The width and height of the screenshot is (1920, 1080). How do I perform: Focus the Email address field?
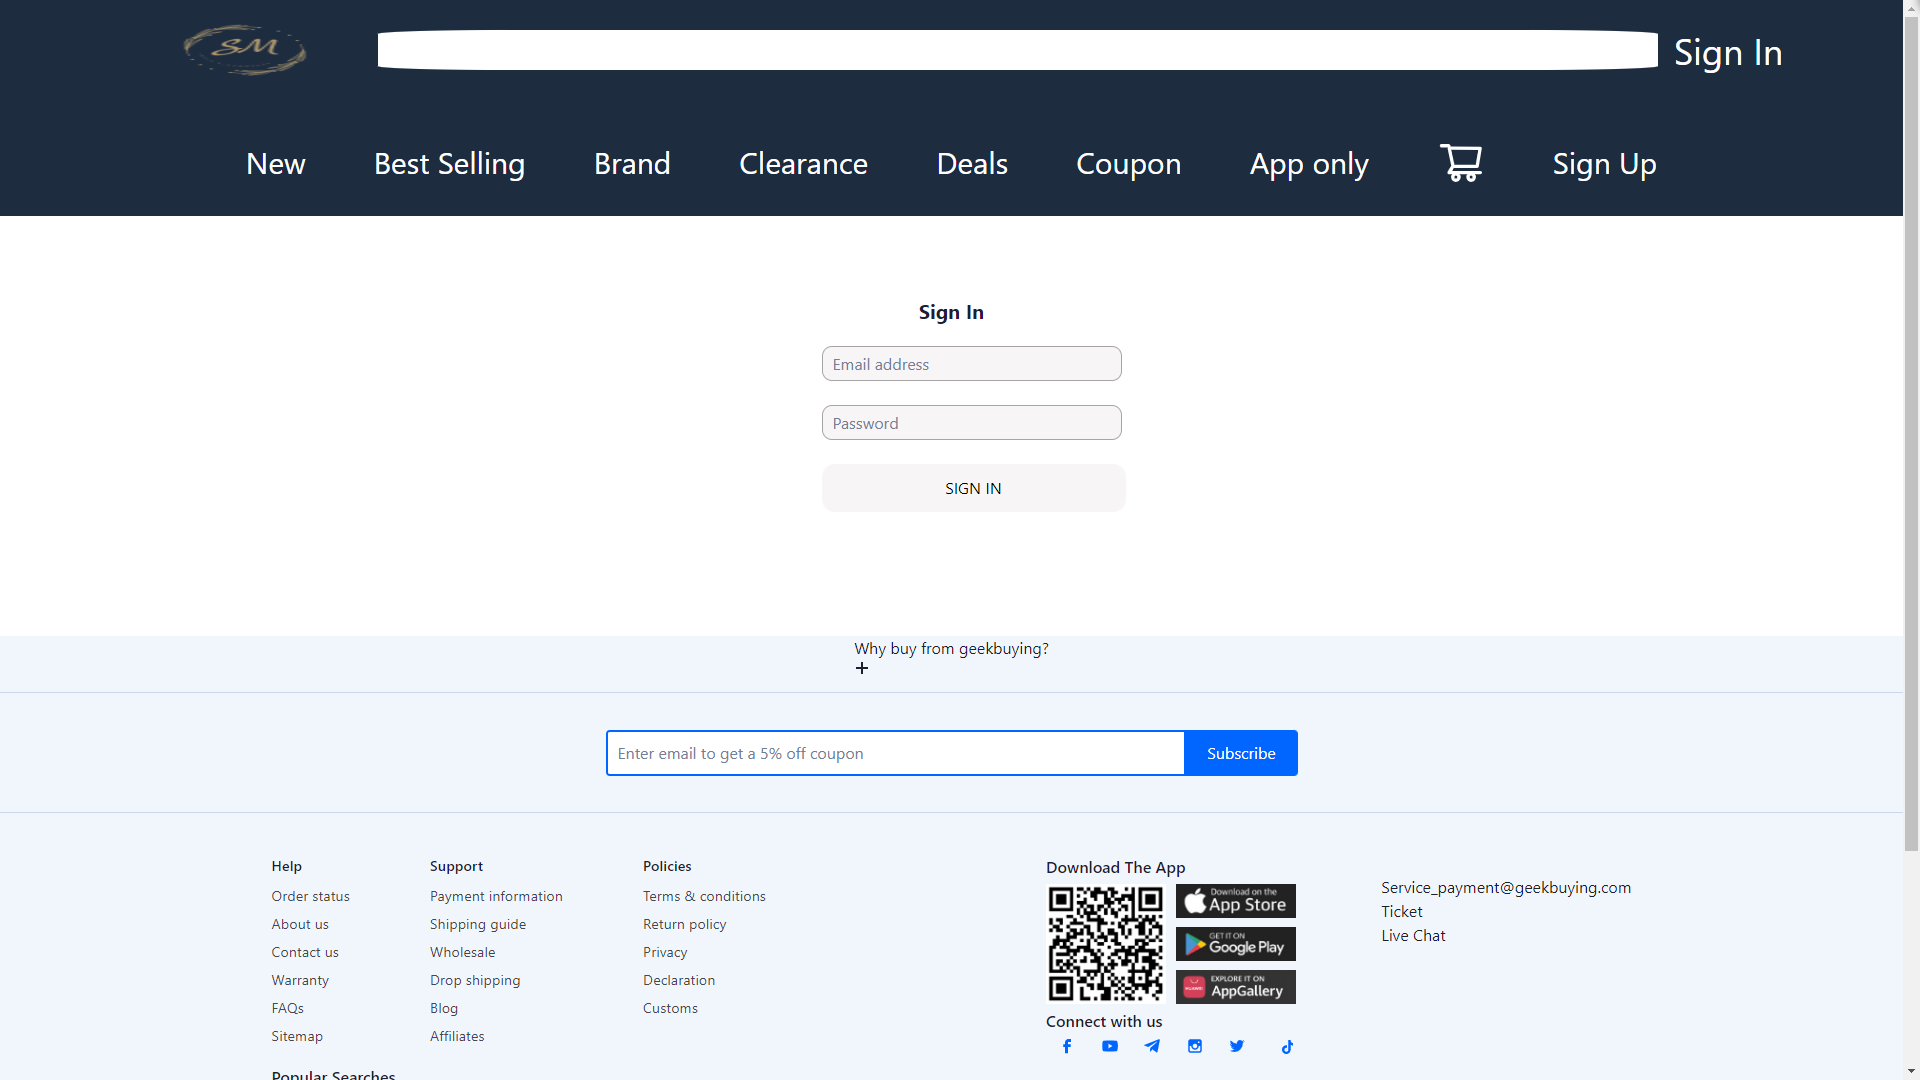pos(972,364)
